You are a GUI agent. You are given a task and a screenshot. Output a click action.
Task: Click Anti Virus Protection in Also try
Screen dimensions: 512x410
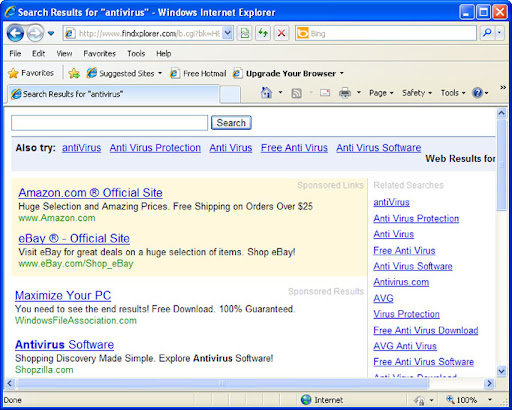[155, 148]
